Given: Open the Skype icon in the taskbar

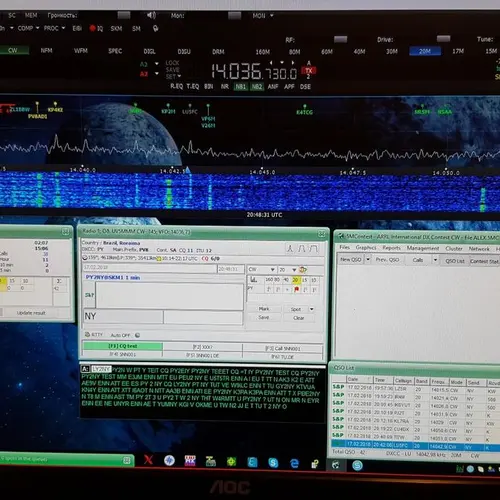Looking at the screenshot, I should pos(273,463).
